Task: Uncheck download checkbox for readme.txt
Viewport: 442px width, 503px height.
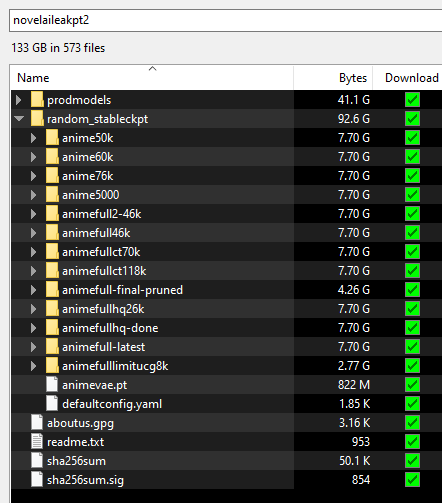Action: click(x=412, y=442)
